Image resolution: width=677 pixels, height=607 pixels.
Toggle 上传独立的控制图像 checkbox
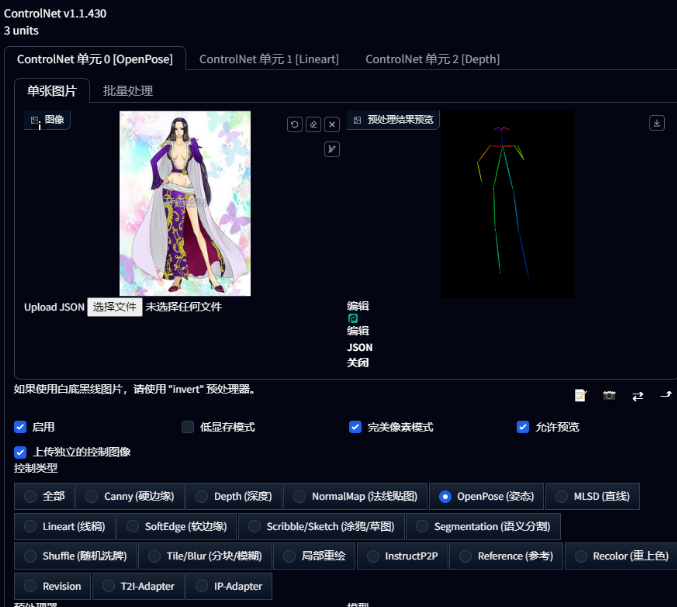(20, 452)
